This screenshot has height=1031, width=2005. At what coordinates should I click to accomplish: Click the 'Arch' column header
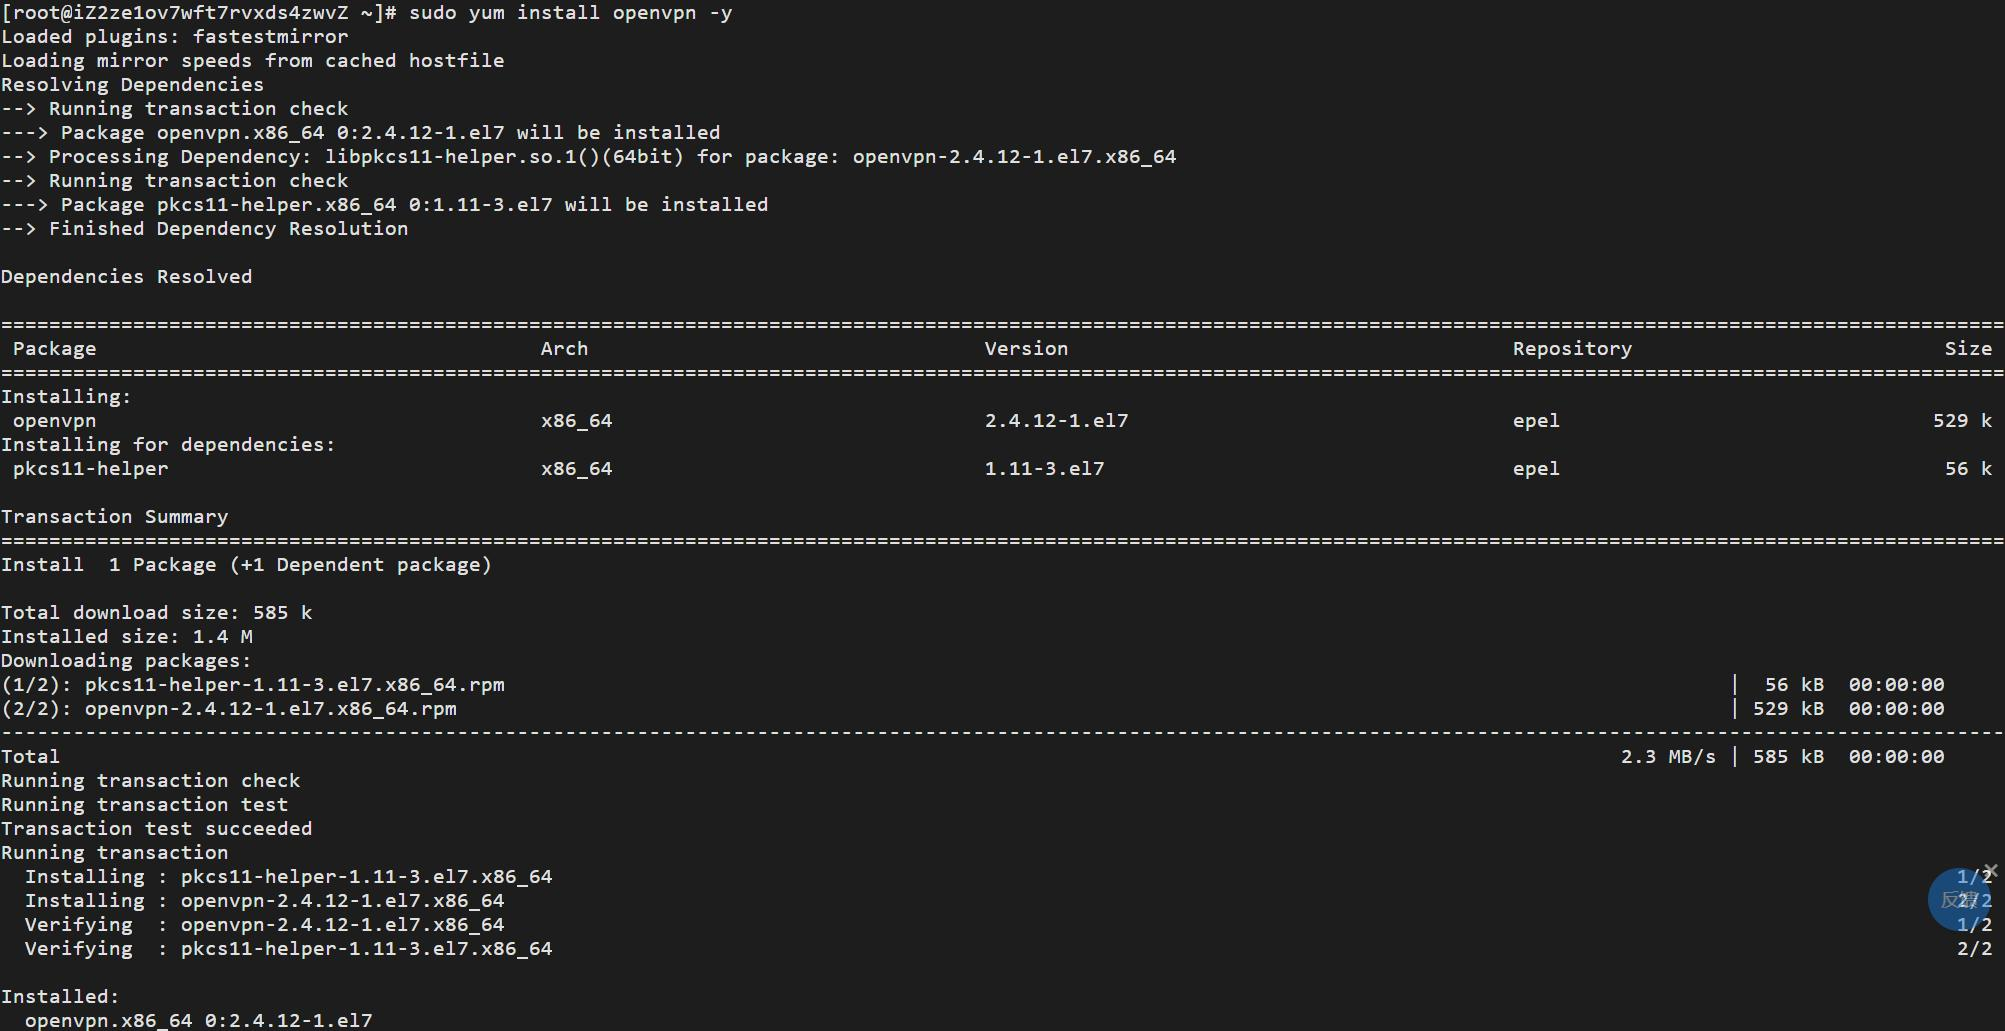pyautogui.click(x=564, y=349)
